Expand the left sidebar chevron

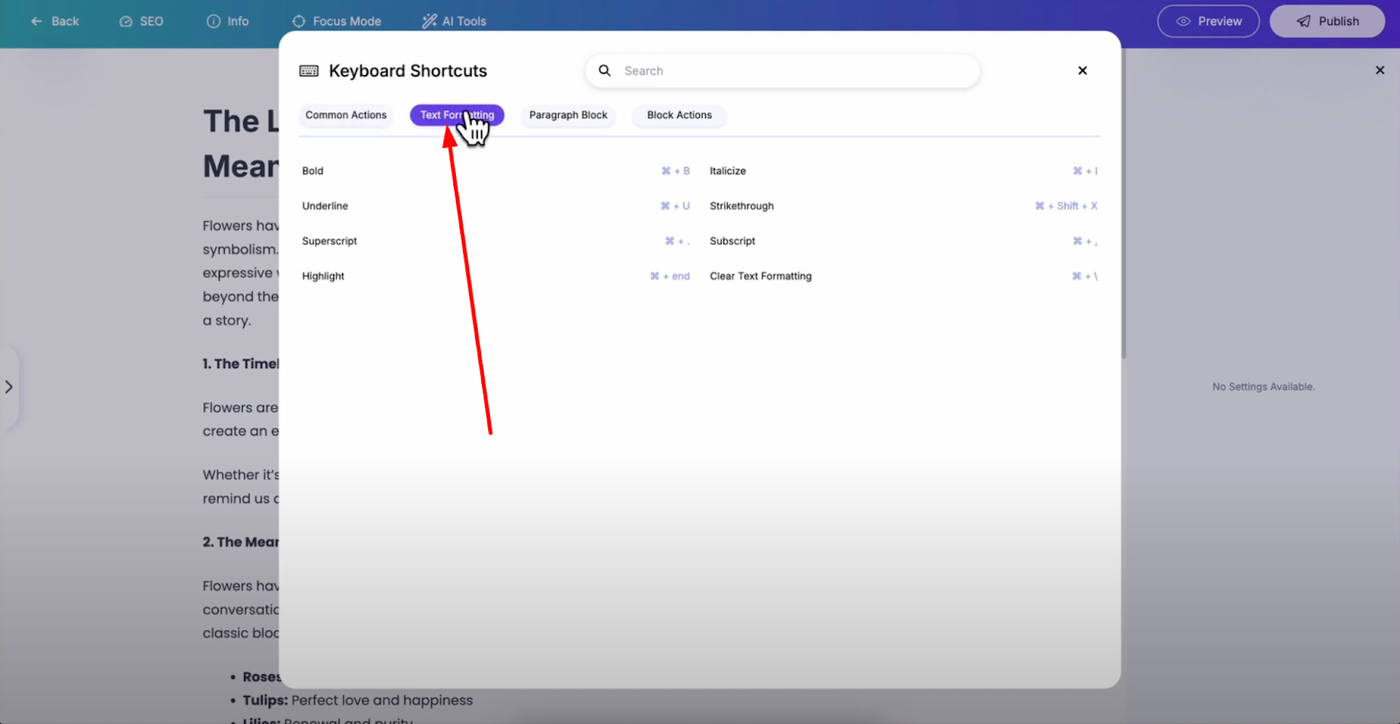(x=9, y=387)
